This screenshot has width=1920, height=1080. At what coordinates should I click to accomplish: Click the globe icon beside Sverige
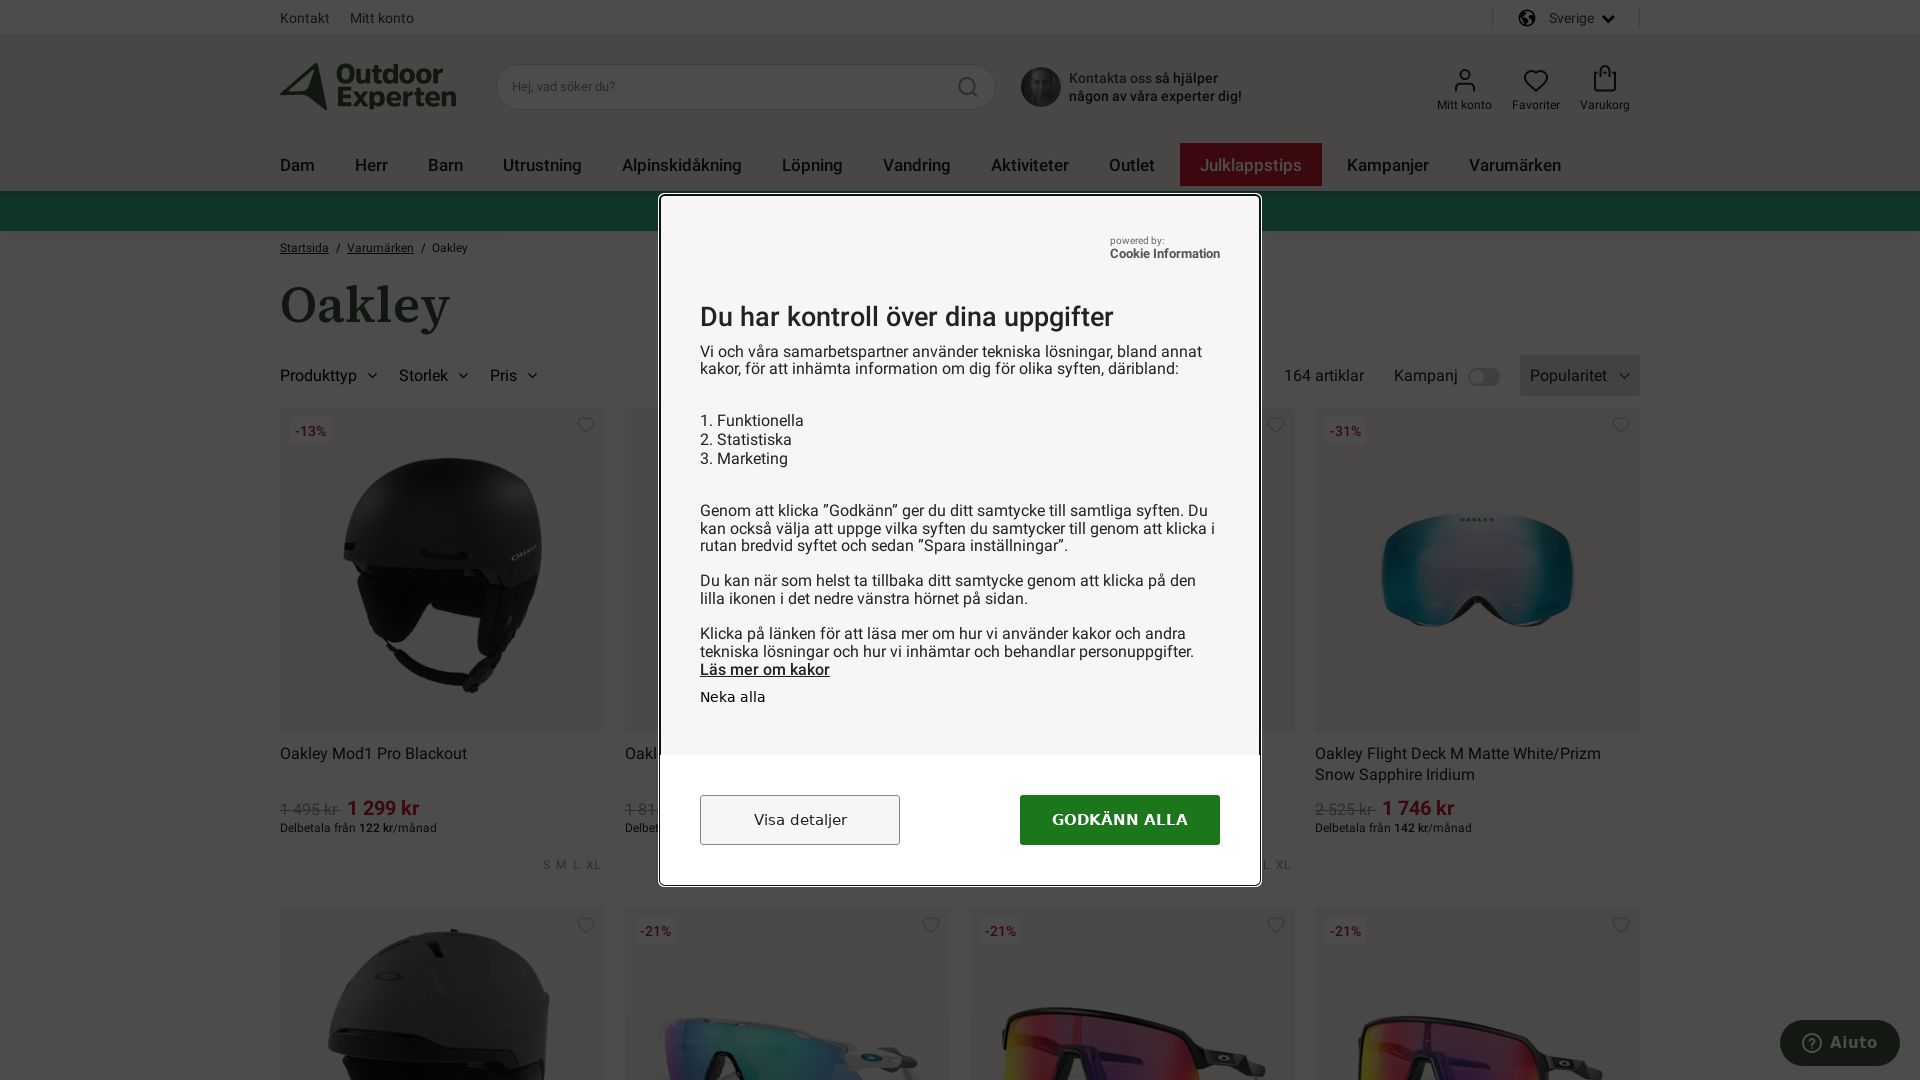pos(1527,18)
